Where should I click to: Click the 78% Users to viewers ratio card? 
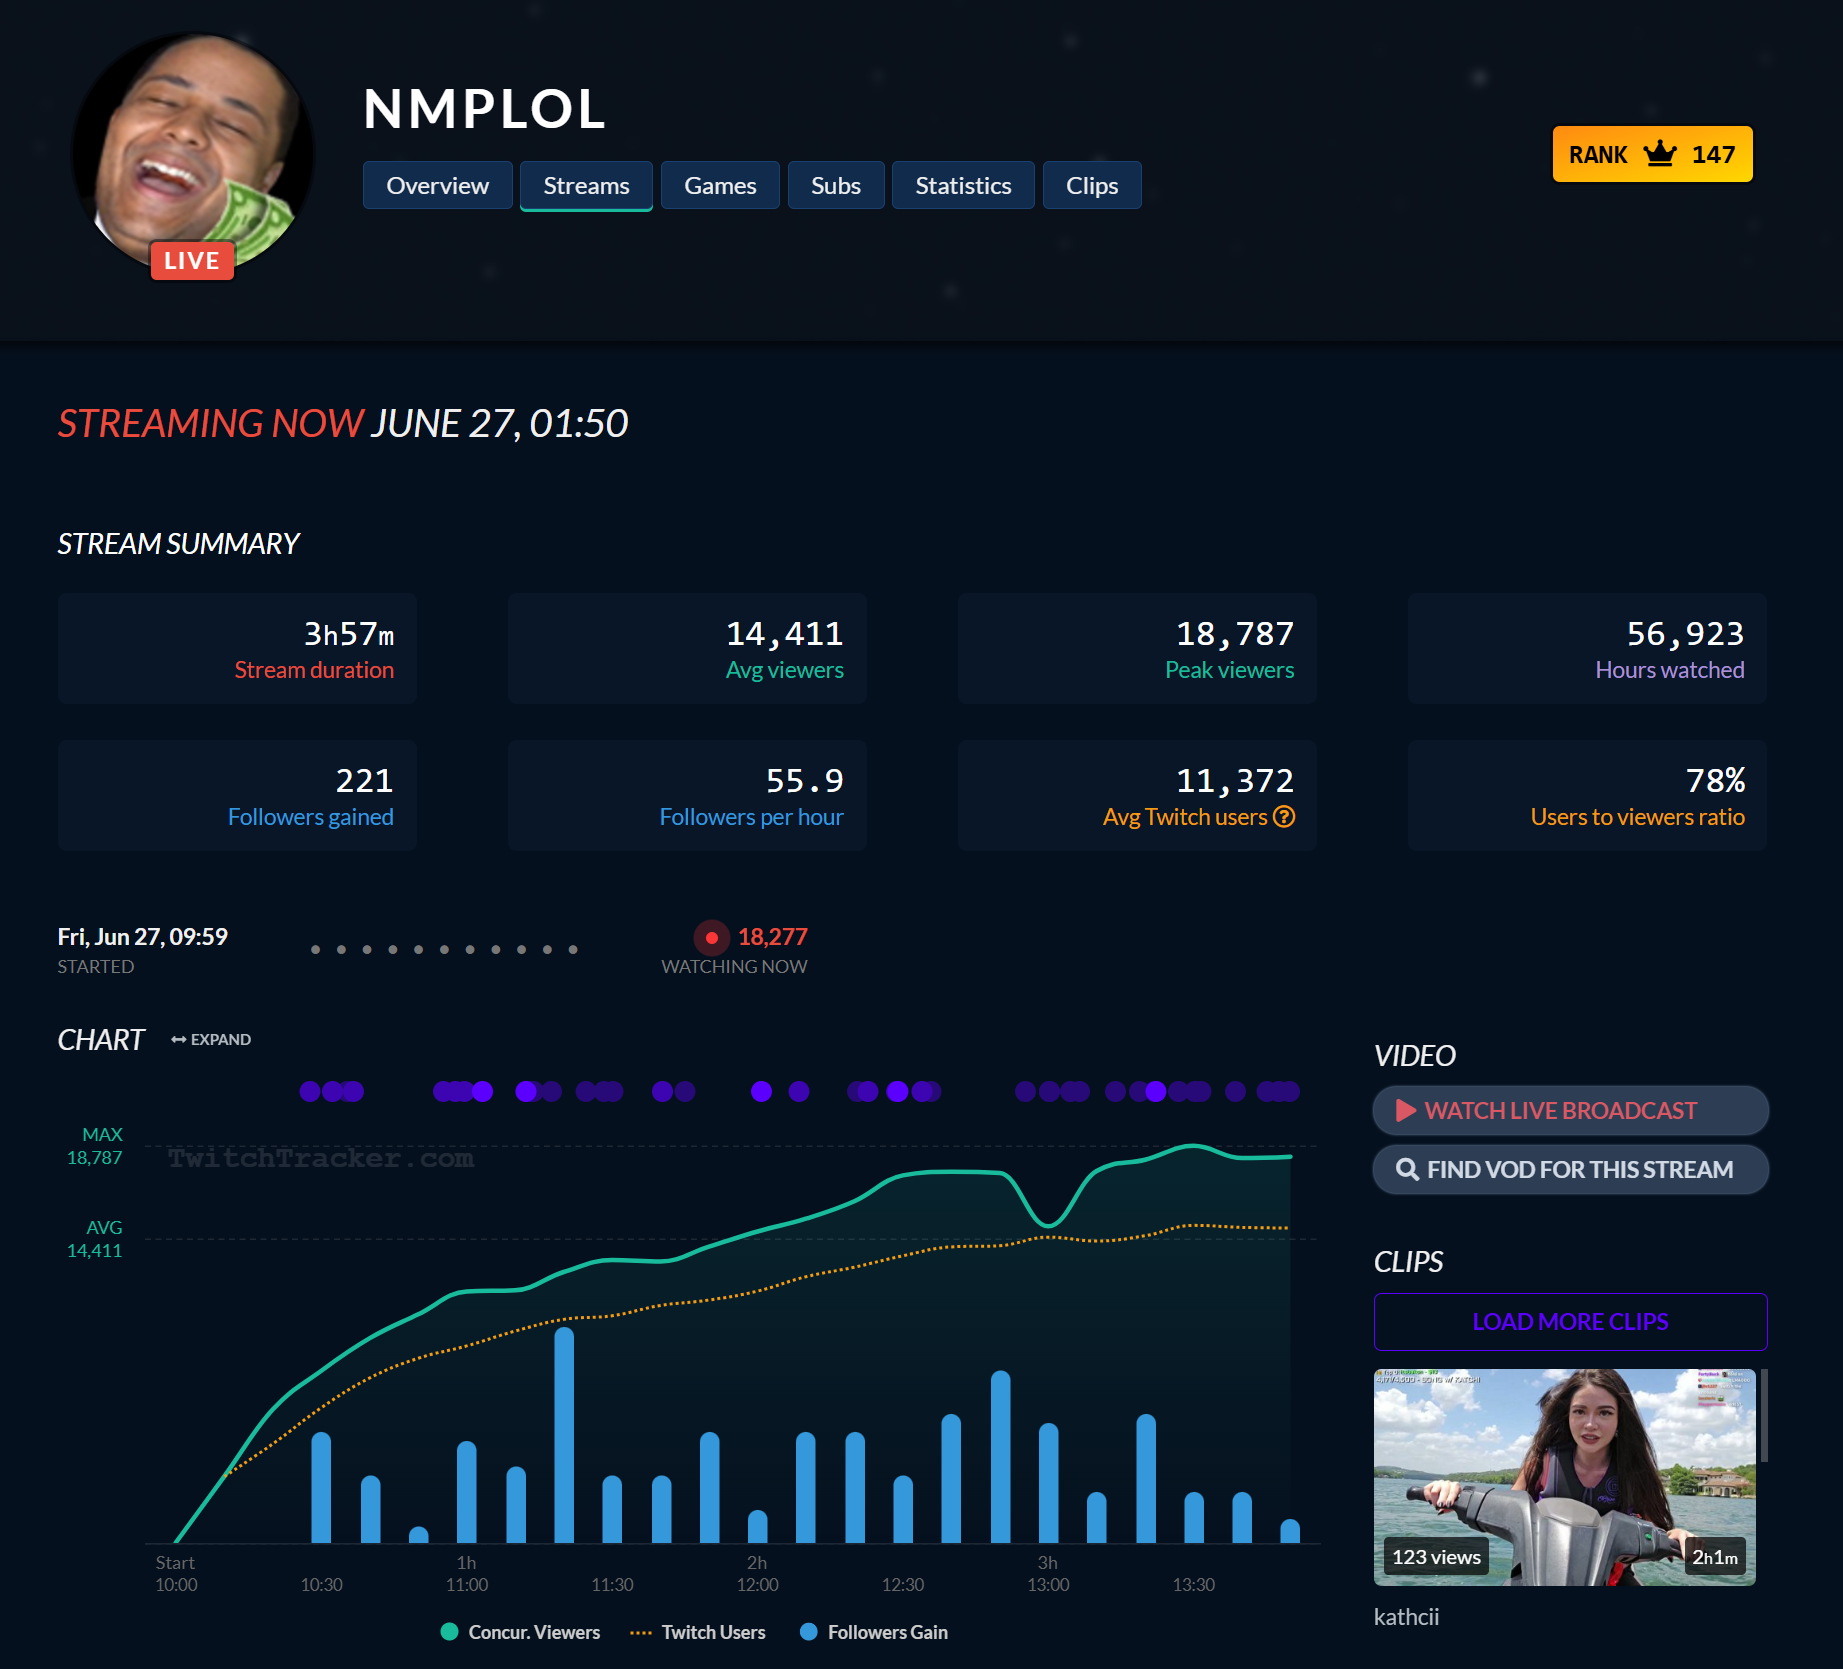tap(1587, 795)
